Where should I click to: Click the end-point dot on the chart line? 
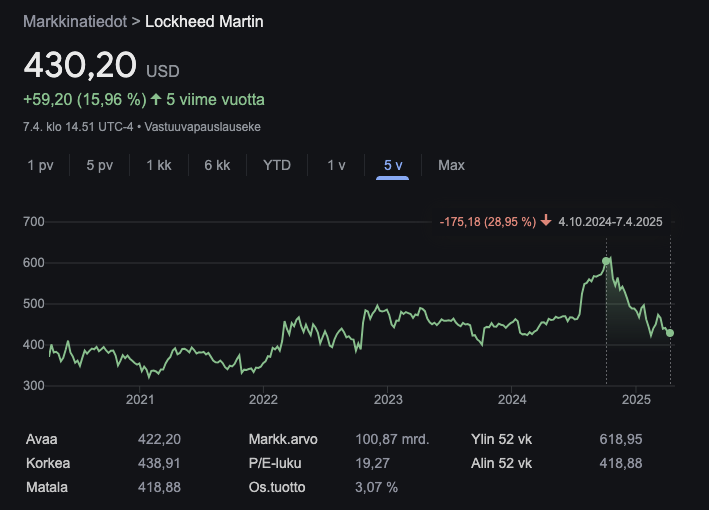pyautogui.click(x=669, y=333)
